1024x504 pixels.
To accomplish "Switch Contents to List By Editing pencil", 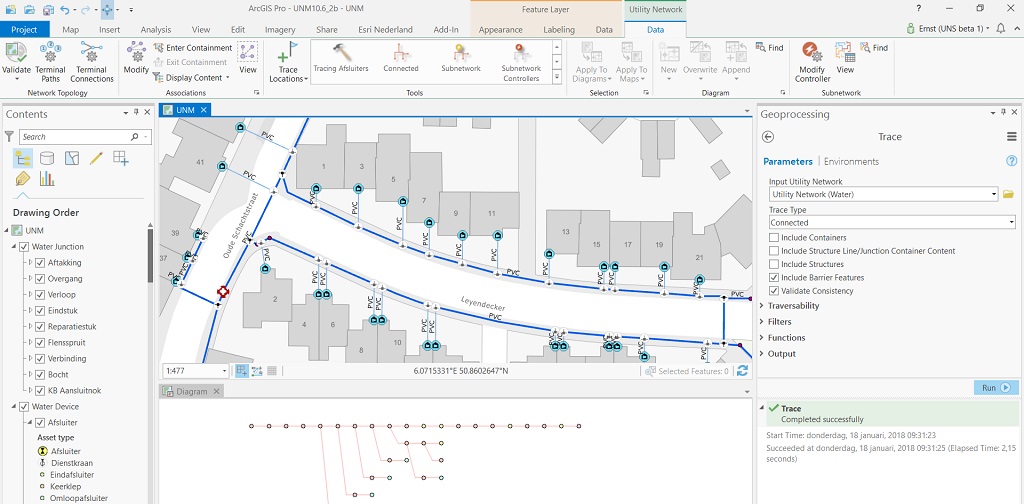I will click(97, 157).
